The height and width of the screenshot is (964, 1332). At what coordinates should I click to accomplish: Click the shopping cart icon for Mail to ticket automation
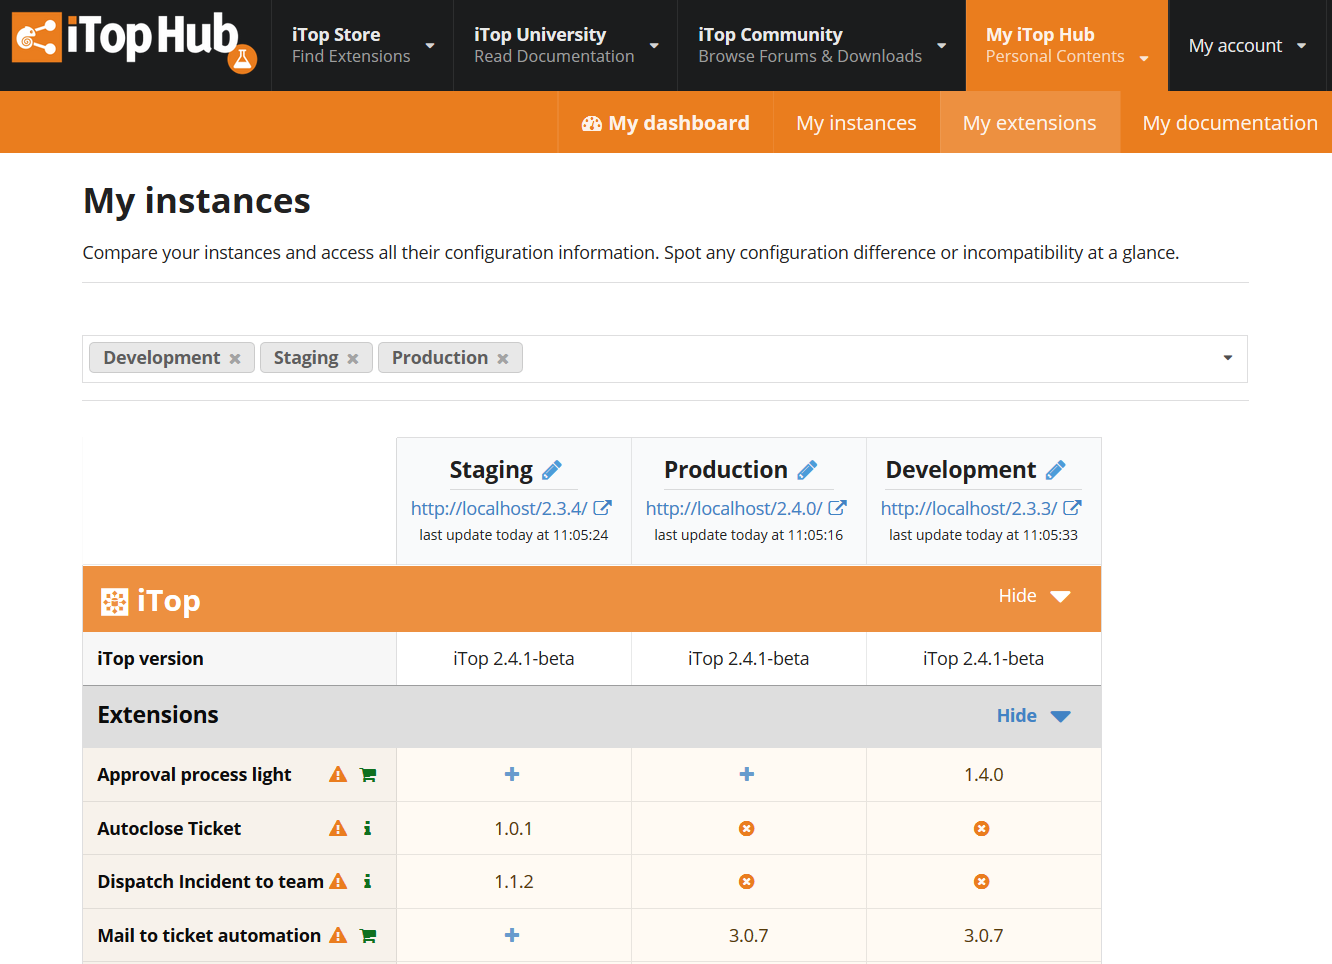coord(368,936)
